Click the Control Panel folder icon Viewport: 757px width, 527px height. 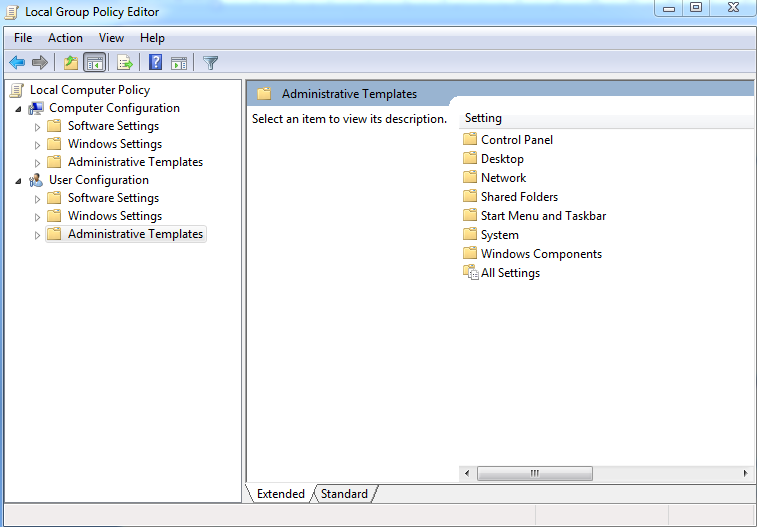pyautogui.click(x=470, y=139)
